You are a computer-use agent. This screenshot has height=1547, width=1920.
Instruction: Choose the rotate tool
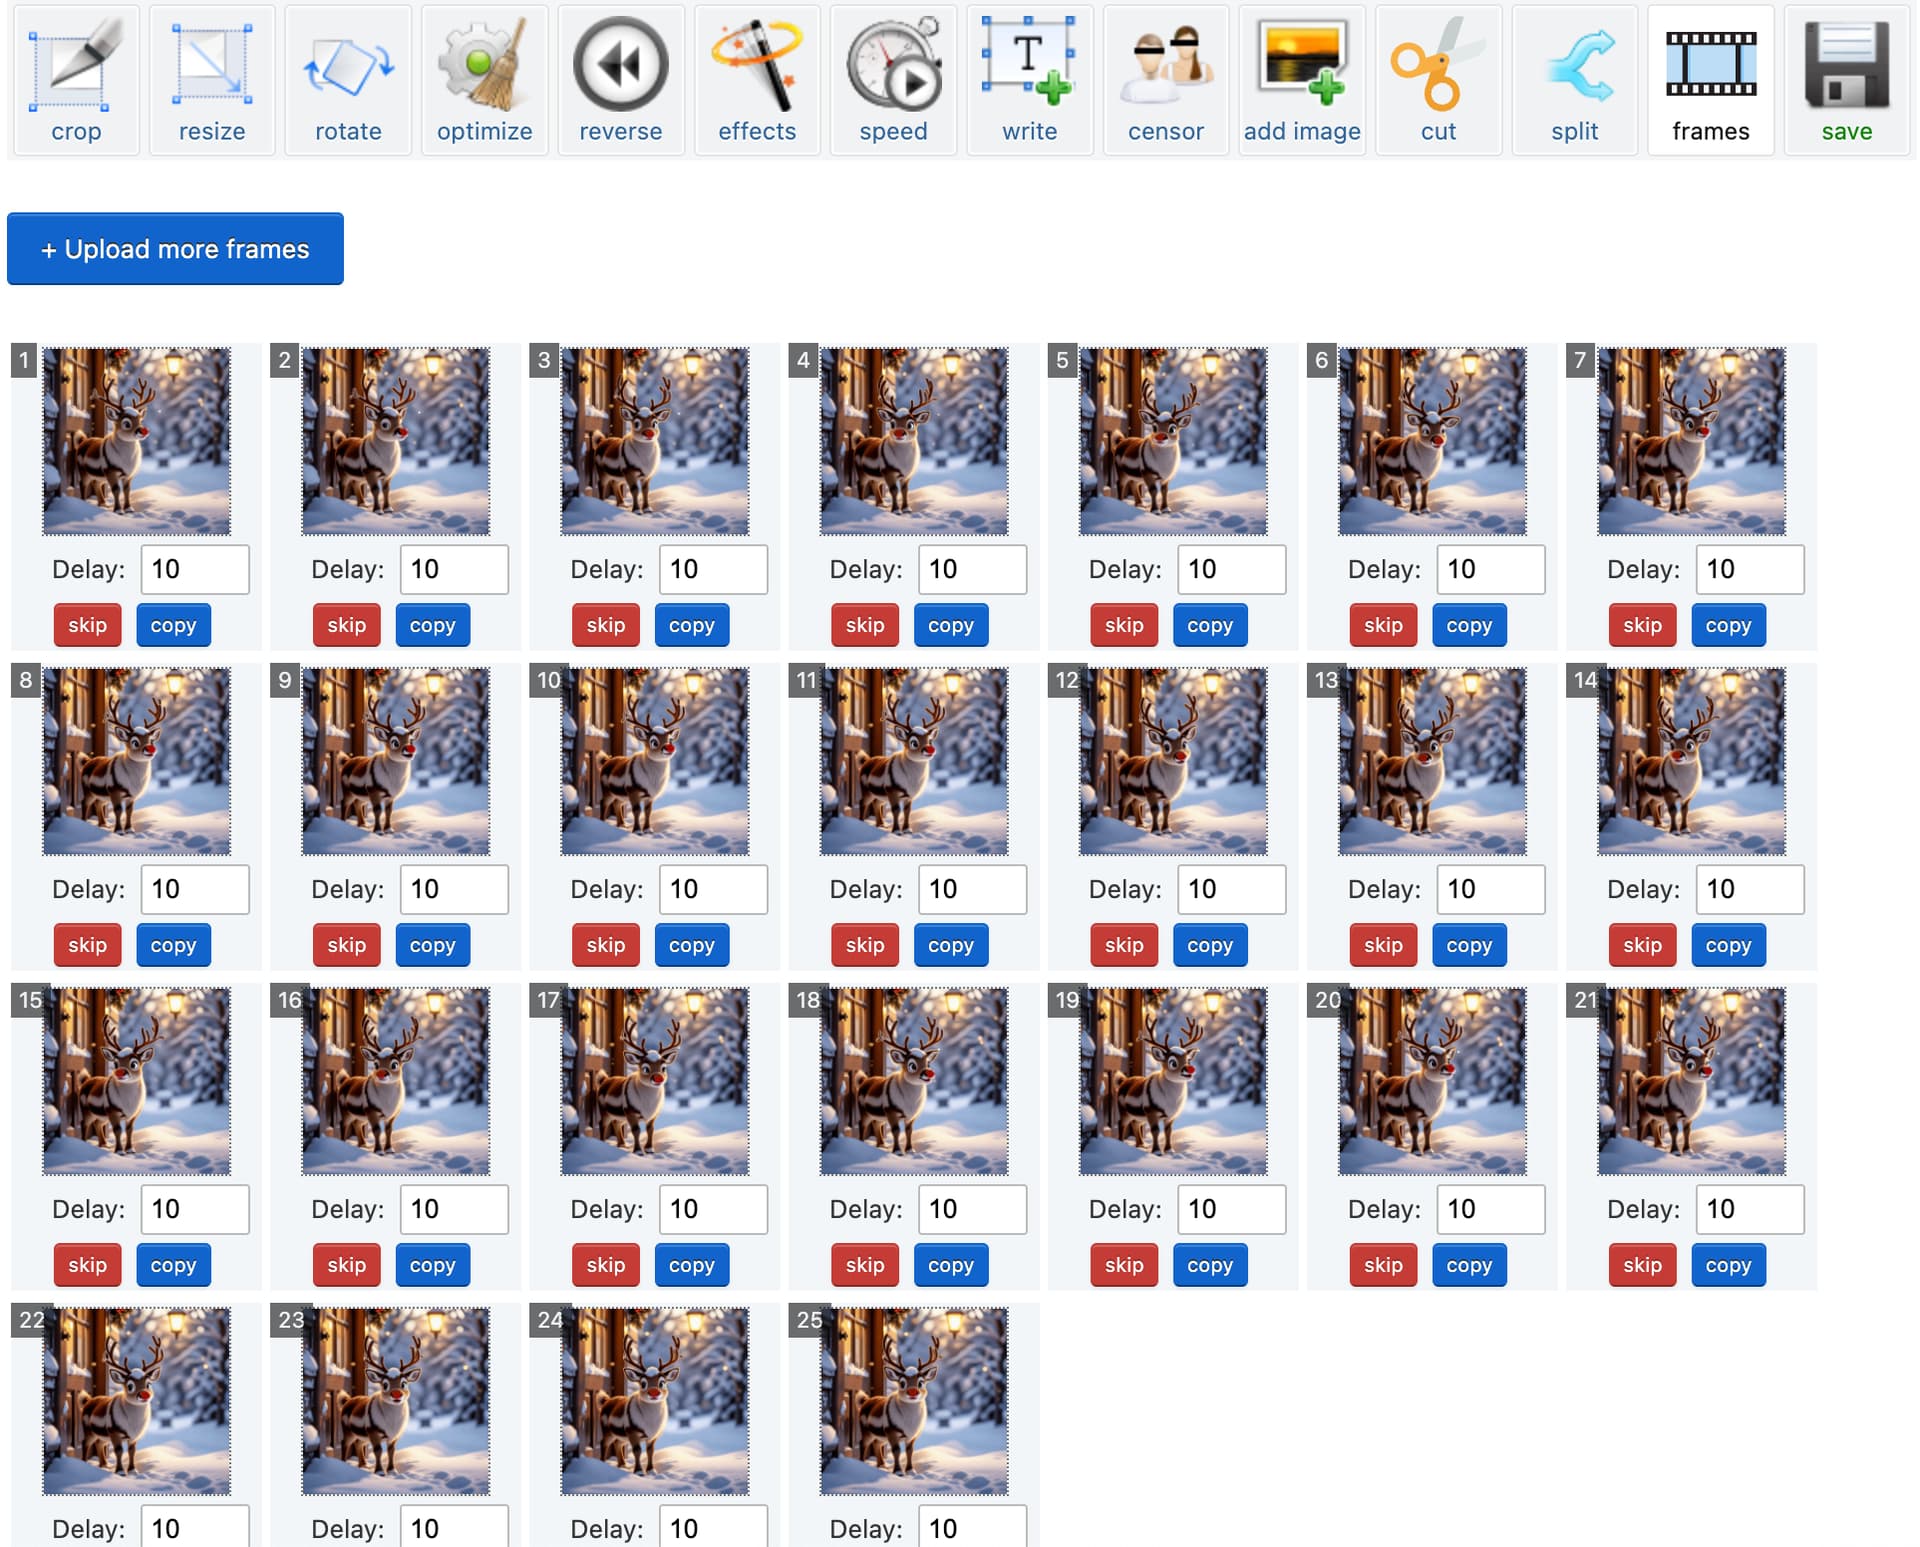pyautogui.click(x=348, y=80)
